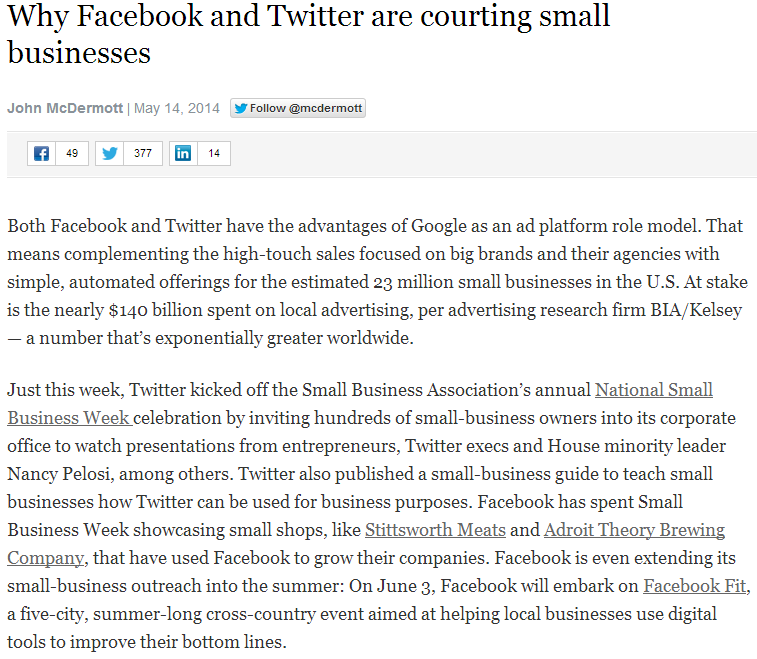Open the Facebook share count of 49
Image resolution: width=757 pixels, height=659 pixels.
coord(72,153)
